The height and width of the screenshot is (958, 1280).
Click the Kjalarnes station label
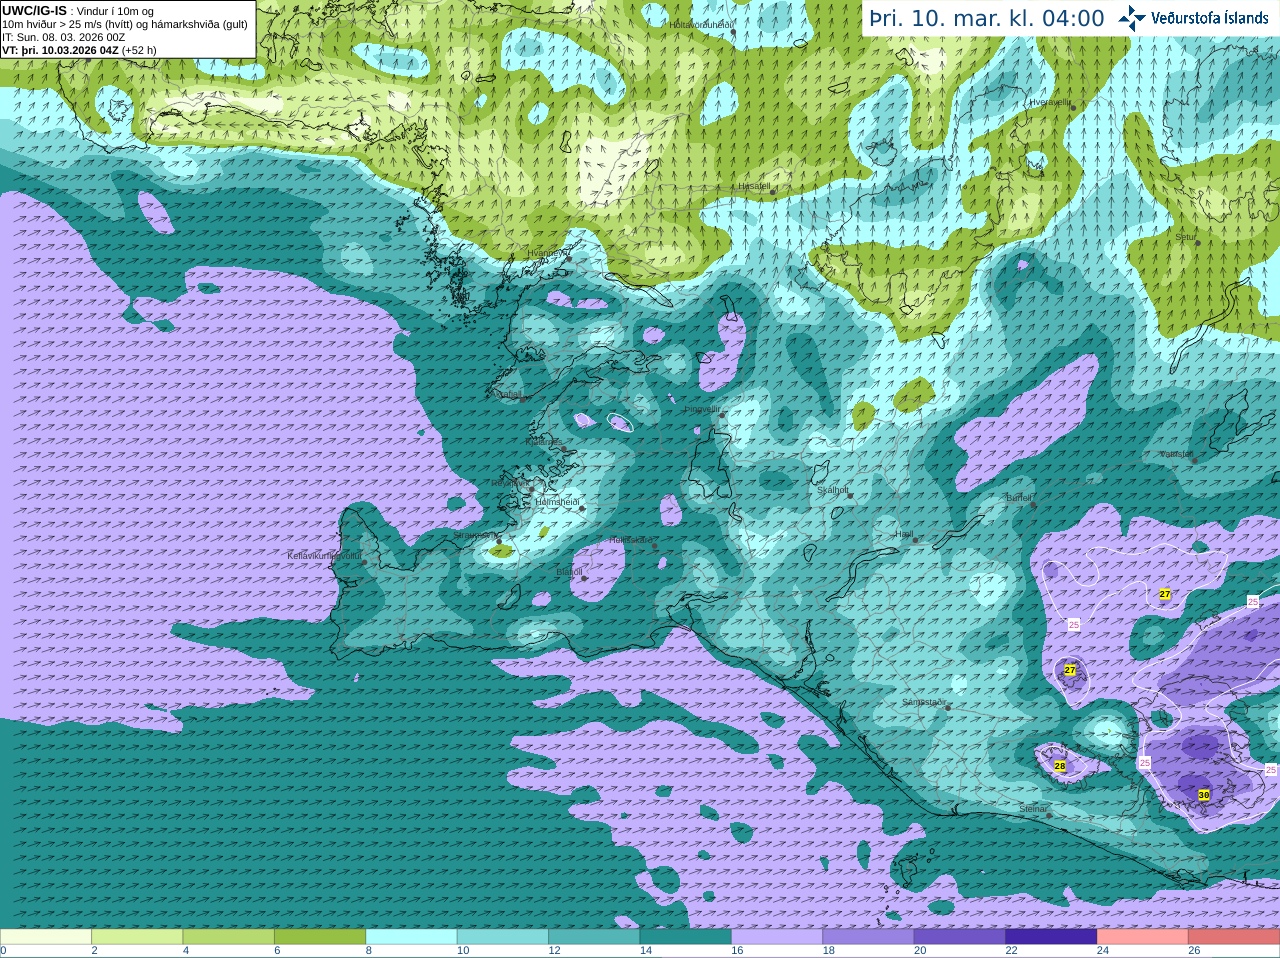544,441
